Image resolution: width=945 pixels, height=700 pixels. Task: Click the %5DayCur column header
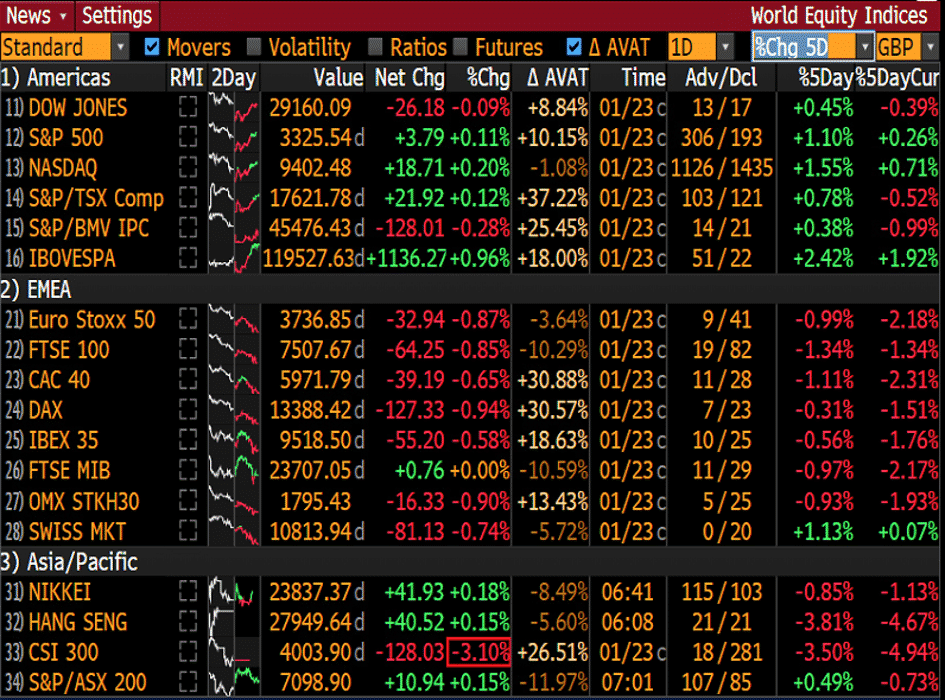(897, 78)
